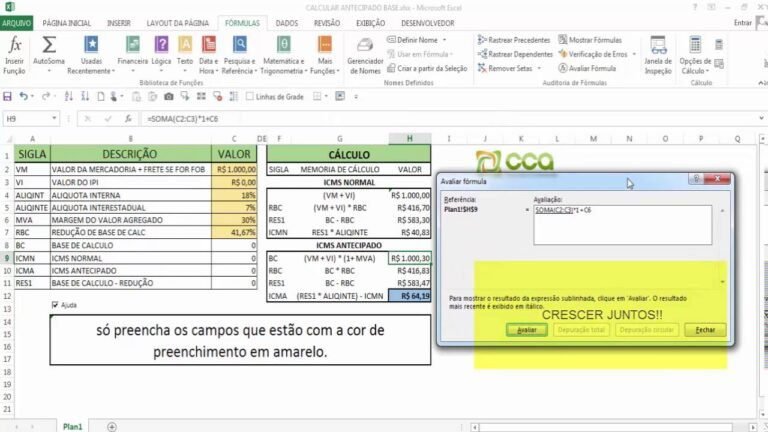
Task: Click the insert function fx button in formula bar
Action: (128, 119)
